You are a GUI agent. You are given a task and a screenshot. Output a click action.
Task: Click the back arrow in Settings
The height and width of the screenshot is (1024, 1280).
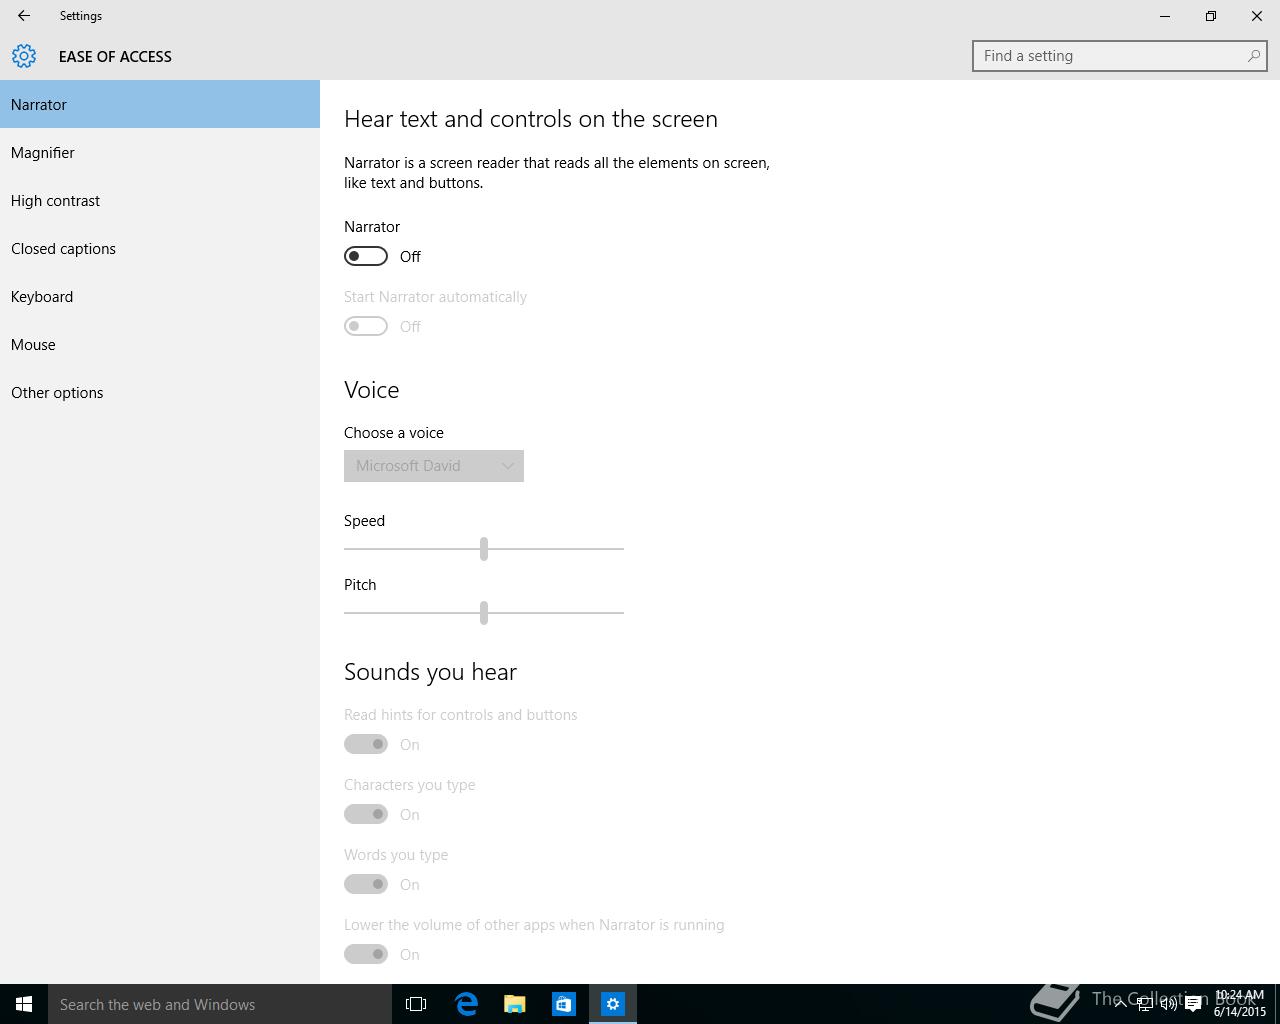pos(24,16)
